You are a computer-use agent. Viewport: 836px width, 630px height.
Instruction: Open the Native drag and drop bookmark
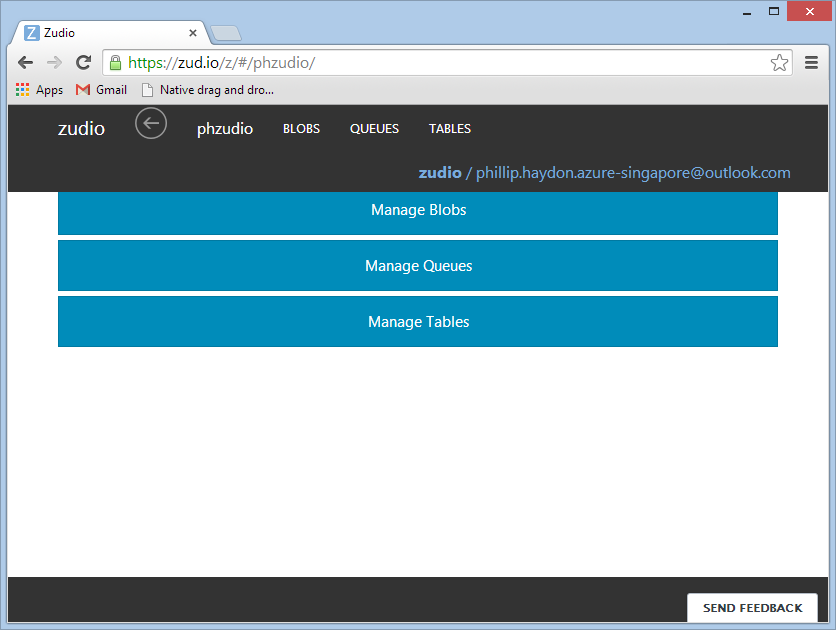point(208,90)
